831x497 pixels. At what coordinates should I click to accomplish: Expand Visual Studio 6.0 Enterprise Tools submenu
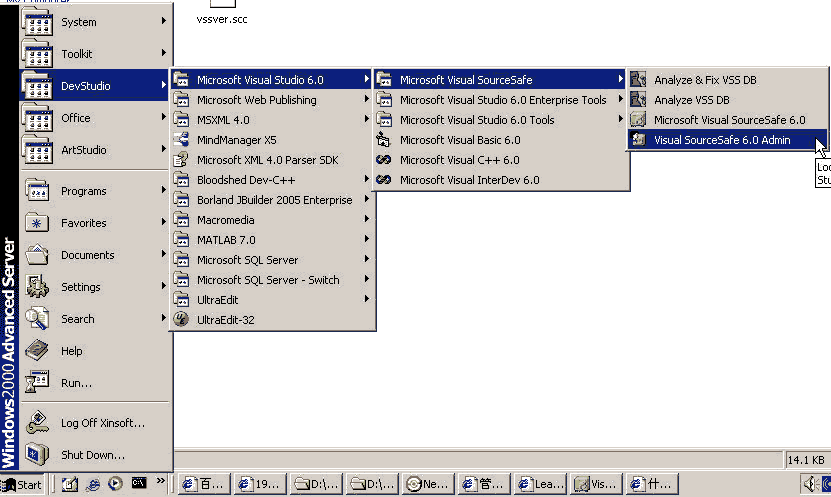(x=501, y=100)
